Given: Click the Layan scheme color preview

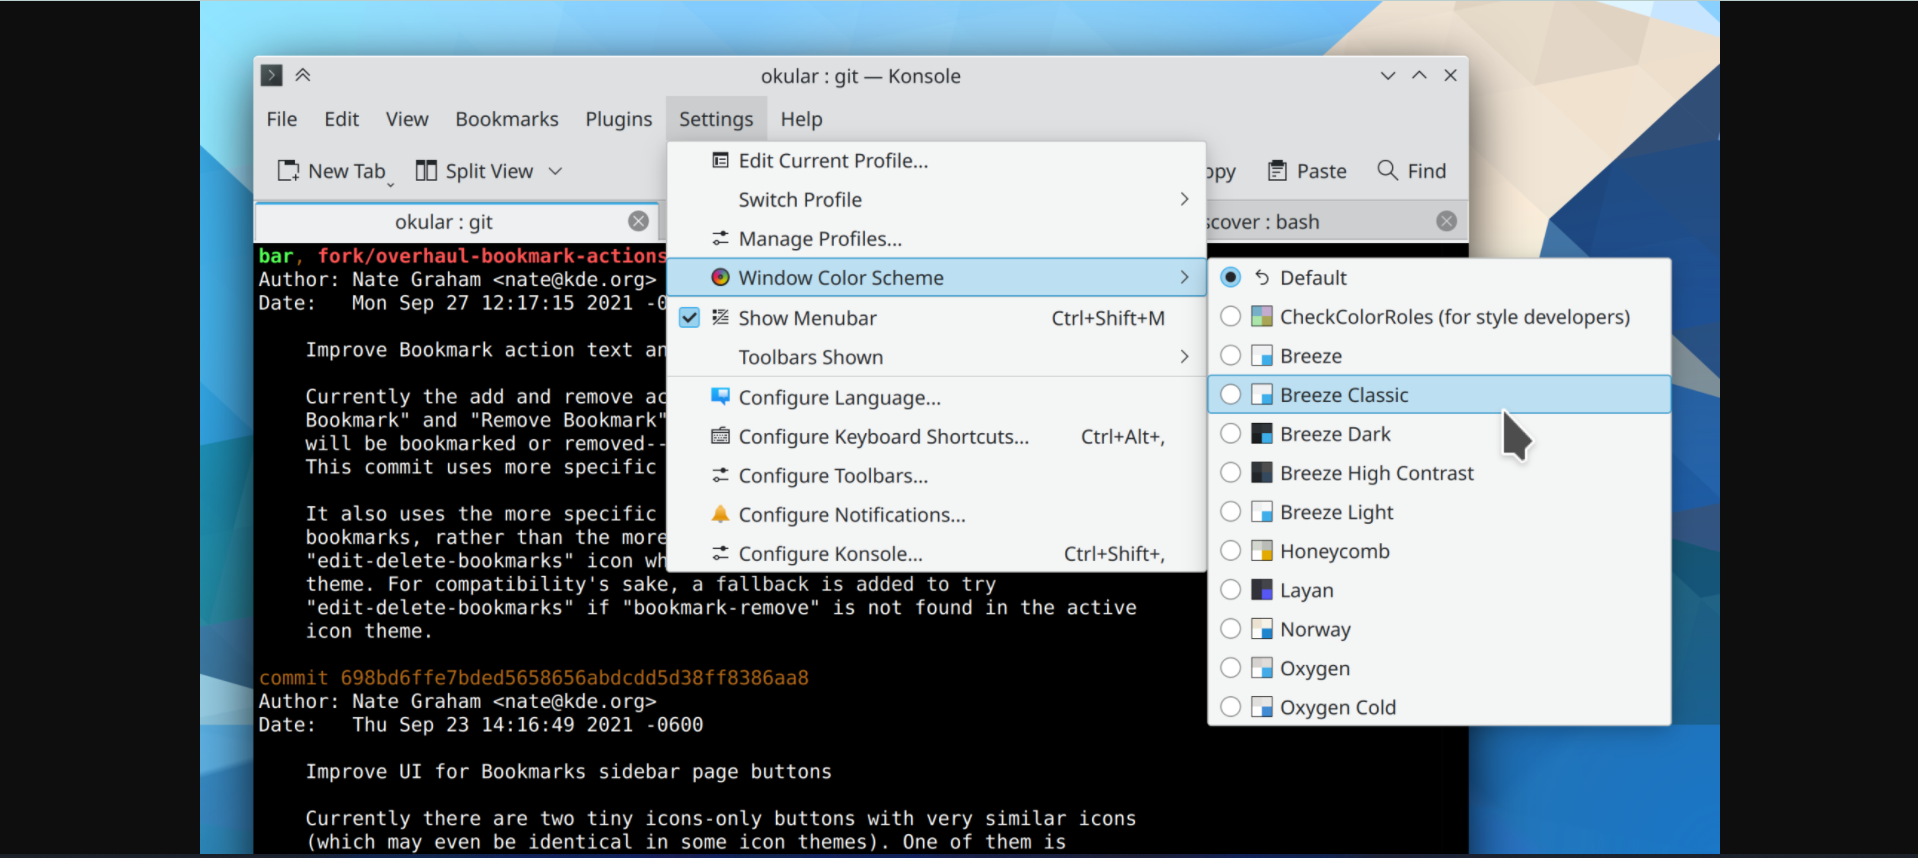Looking at the screenshot, I should (x=1262, y=590).
